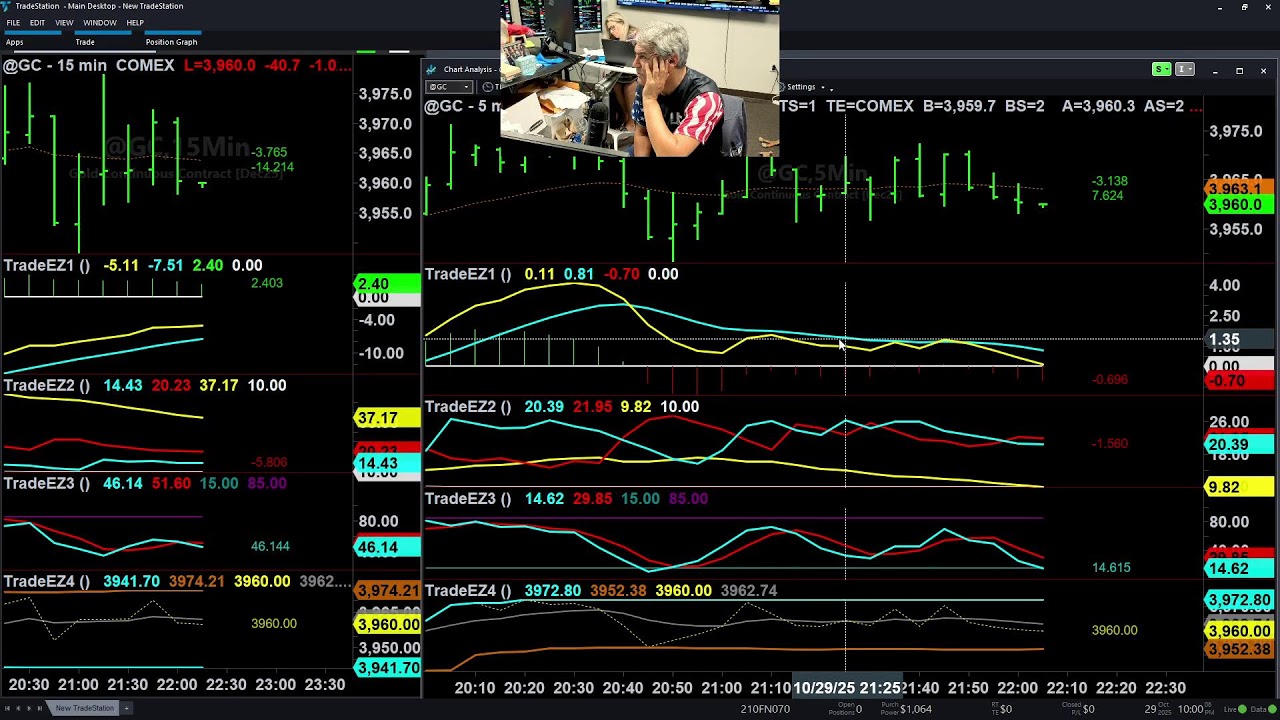The height and width of the screenshot is (720, 1280).
Task: Click the cyan 14.62 marker on TradeEZ3 axis
Action: tap(1239, 569)
